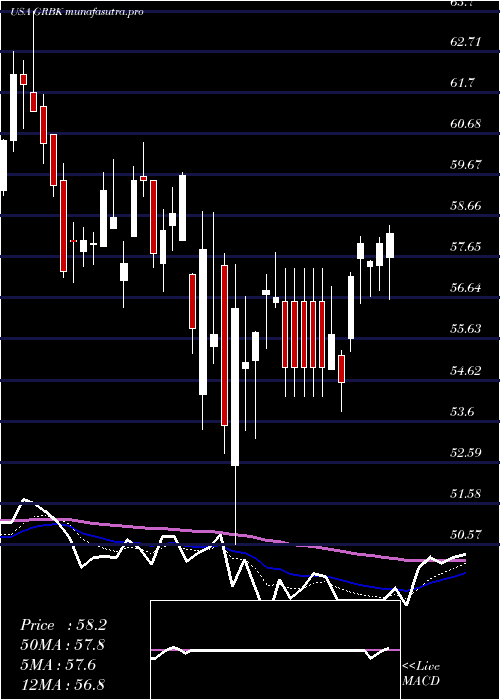Click the USA GRBK munafasutra.pro title text

(x=77, y=12)
